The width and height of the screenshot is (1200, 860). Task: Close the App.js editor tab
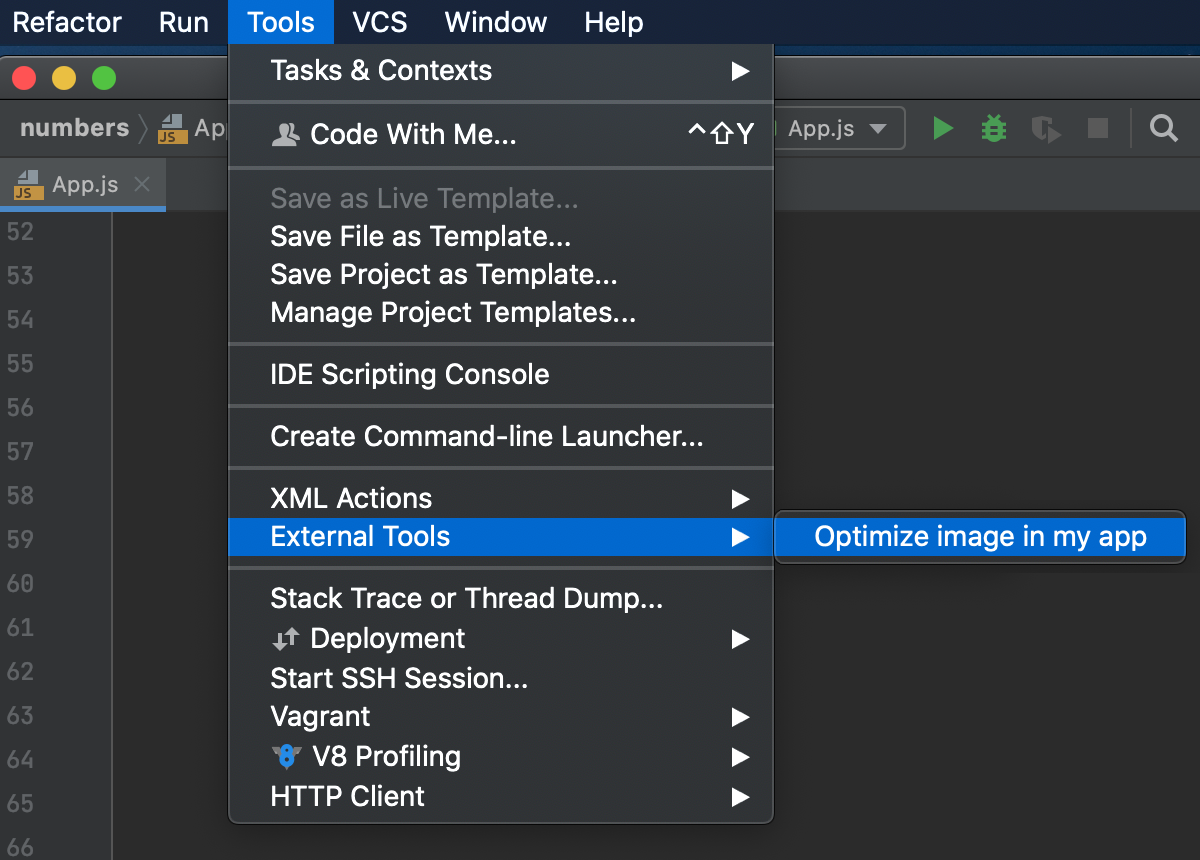[x=142, y=185]
